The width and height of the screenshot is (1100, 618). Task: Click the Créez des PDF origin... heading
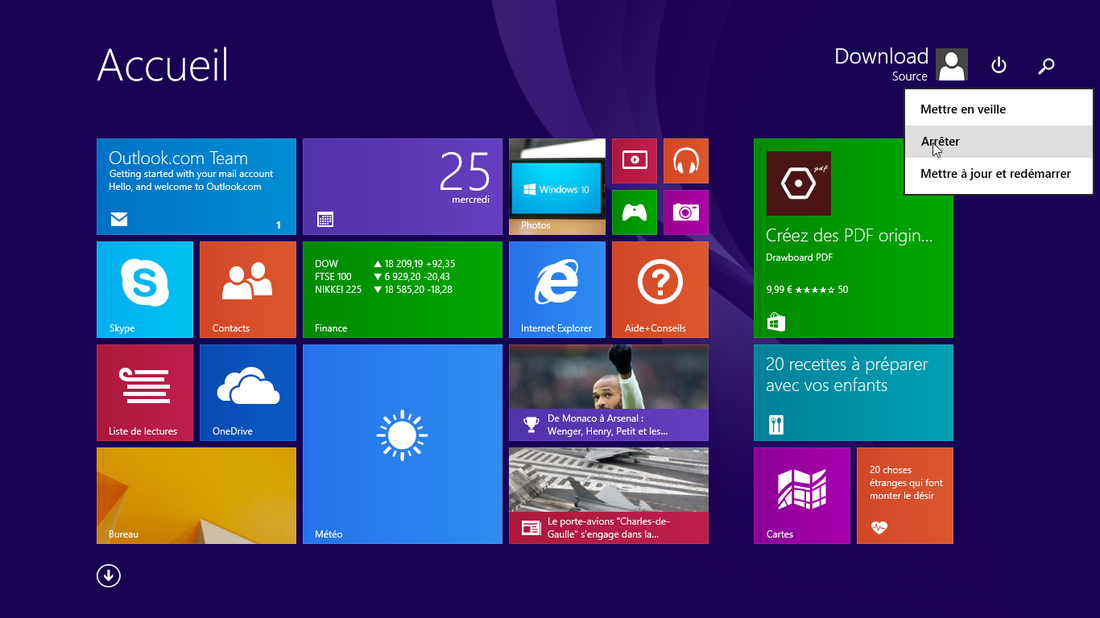[x=849, y=236]
